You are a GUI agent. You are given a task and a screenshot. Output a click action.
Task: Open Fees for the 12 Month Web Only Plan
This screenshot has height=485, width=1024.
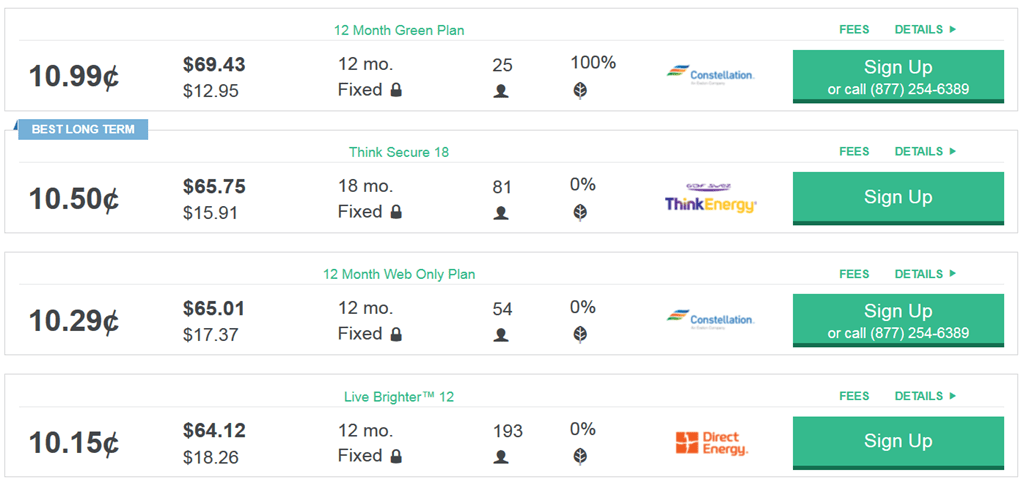[854, 274]
